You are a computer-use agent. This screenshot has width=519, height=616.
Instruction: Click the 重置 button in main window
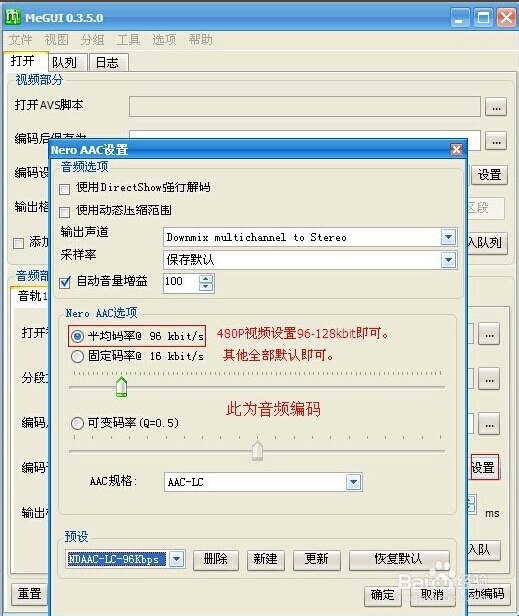(x=29, y=594)
